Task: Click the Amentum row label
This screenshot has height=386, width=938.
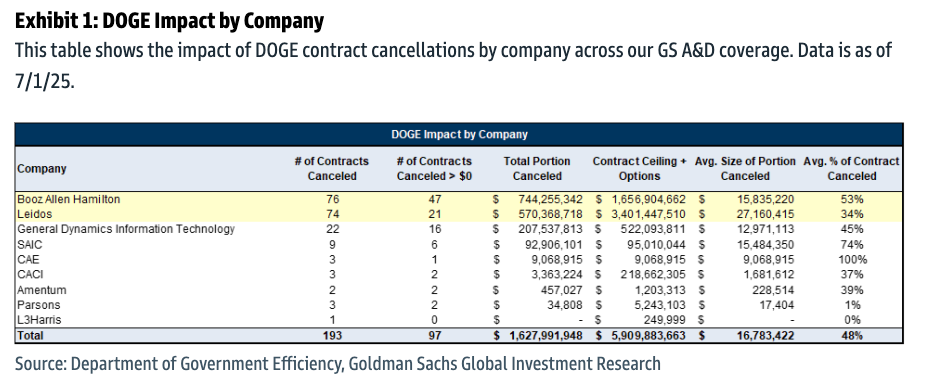Action: click(x=42, y=290)
